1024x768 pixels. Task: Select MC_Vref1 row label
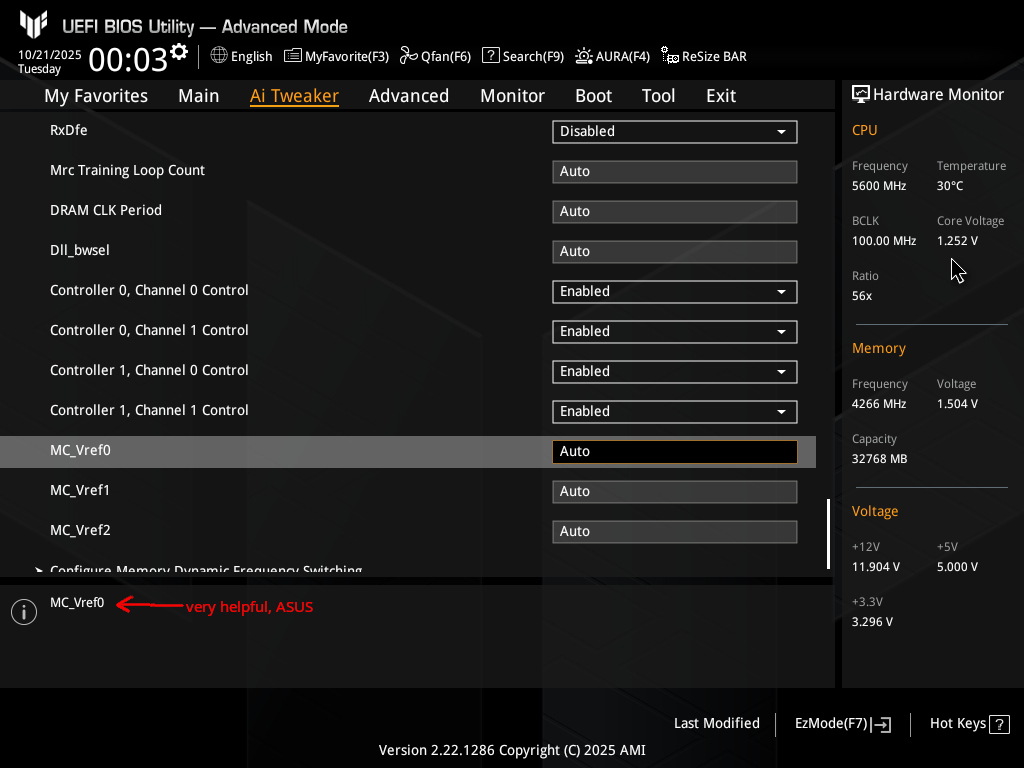pyautogui.click(x=80, y=490)
